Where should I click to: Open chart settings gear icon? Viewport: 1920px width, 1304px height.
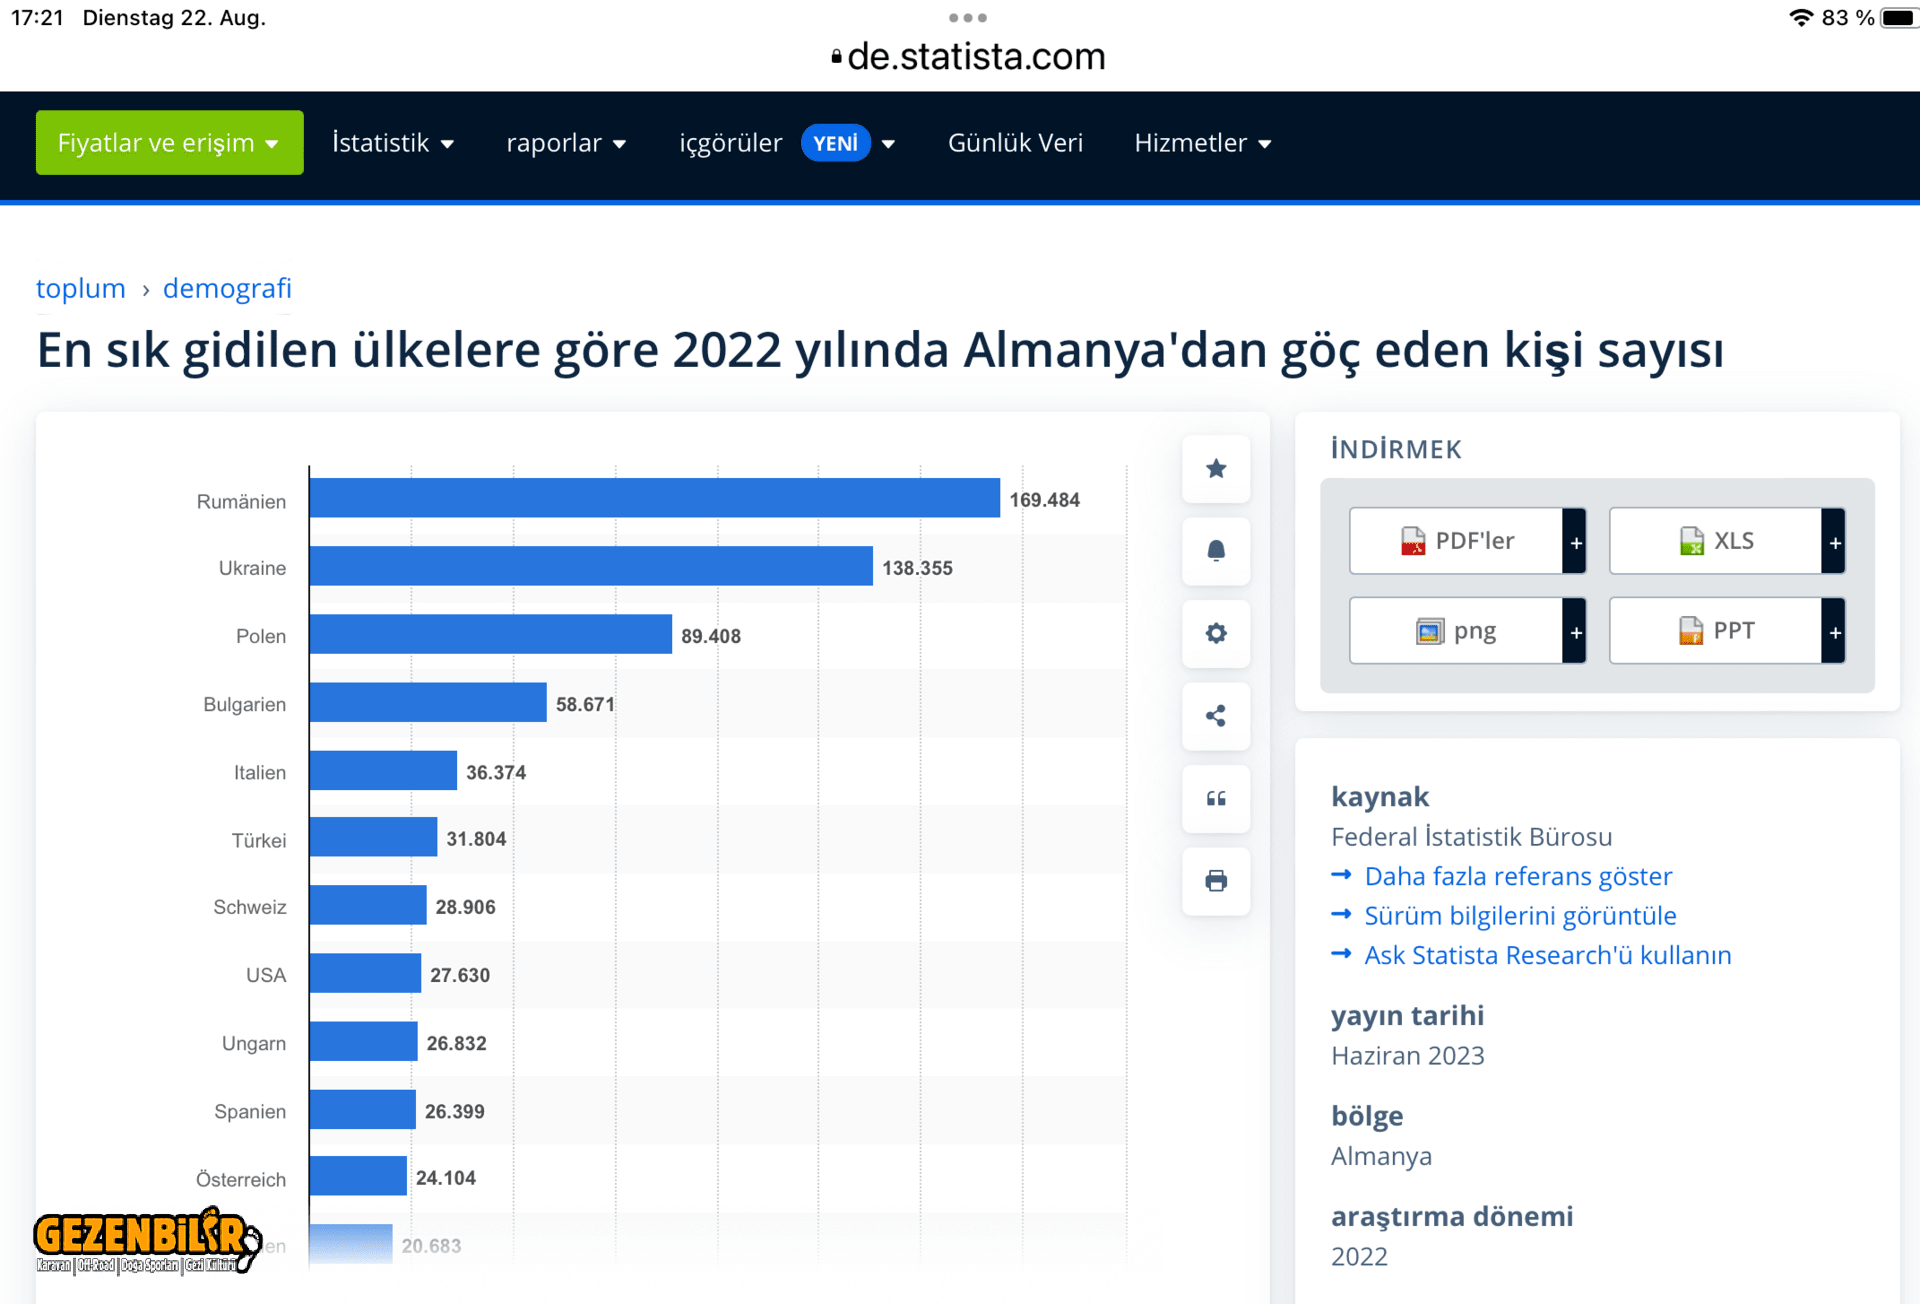coord(1215,633)
